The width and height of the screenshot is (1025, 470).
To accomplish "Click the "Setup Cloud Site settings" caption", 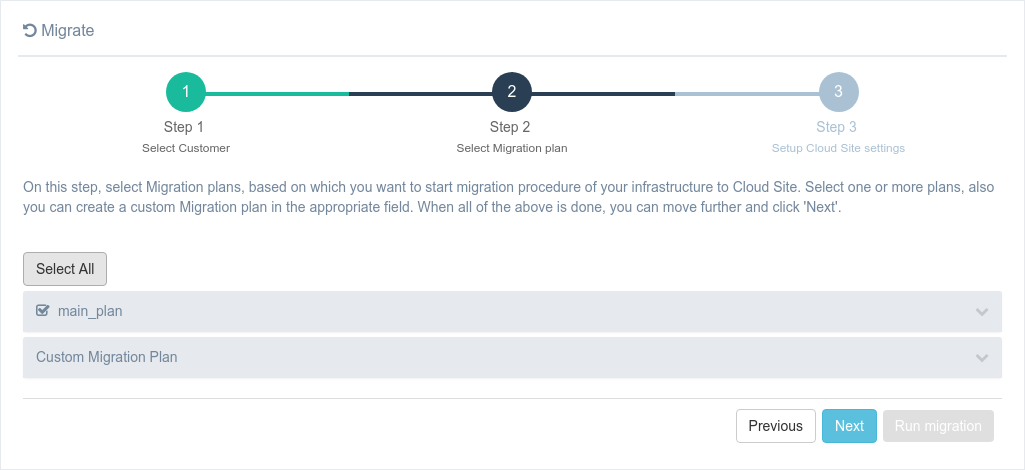I will [x=838, y=148].
